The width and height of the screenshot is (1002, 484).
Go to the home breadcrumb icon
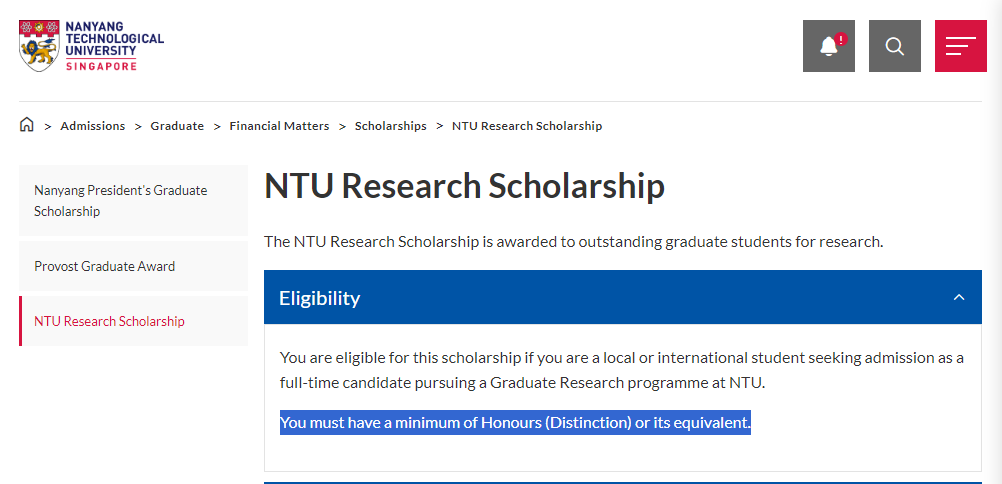point(26,125)
